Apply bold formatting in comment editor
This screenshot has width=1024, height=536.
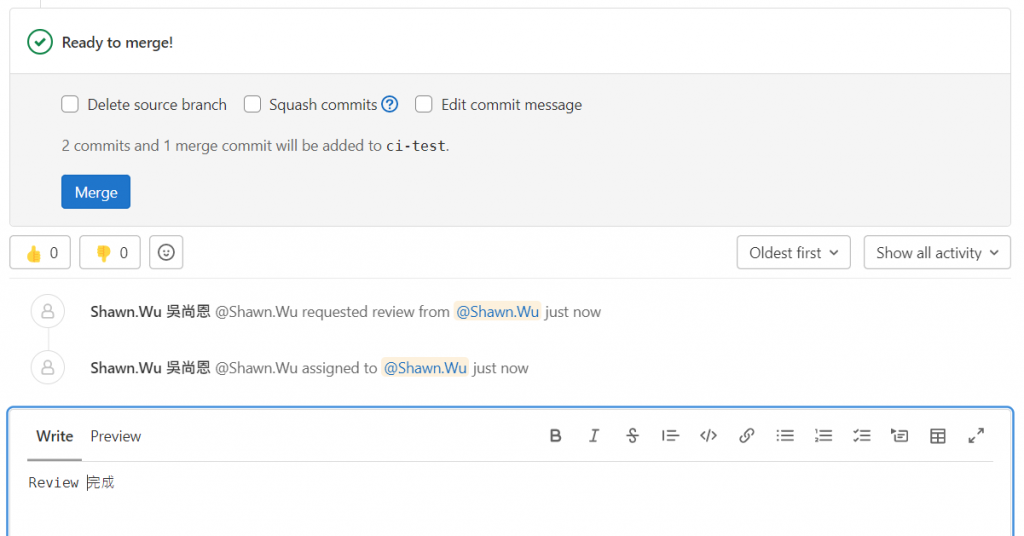[x=555, y=436]
